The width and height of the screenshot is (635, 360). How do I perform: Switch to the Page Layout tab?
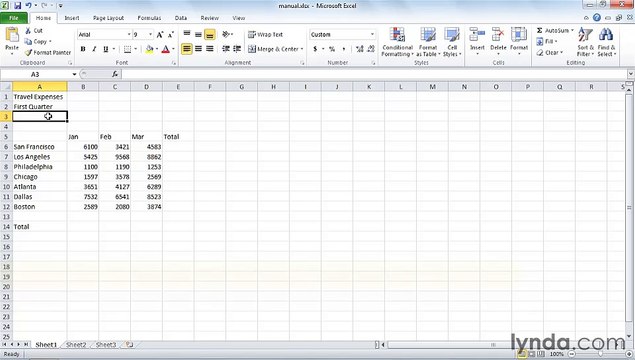pyautogui.click(x=108, y=18)
